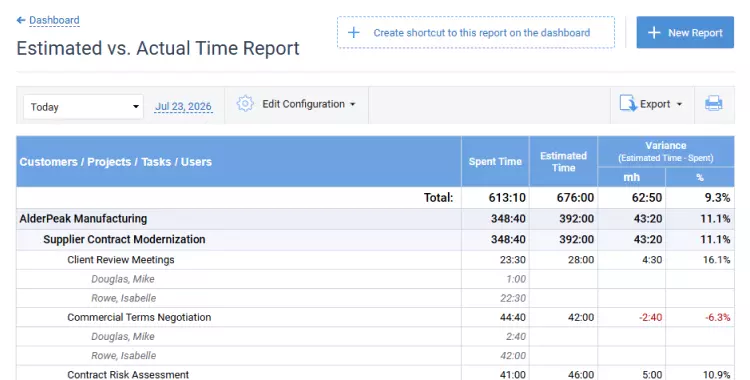Click the red -6.3% variance value
This screenshot has width=750, height=380.
717,317
